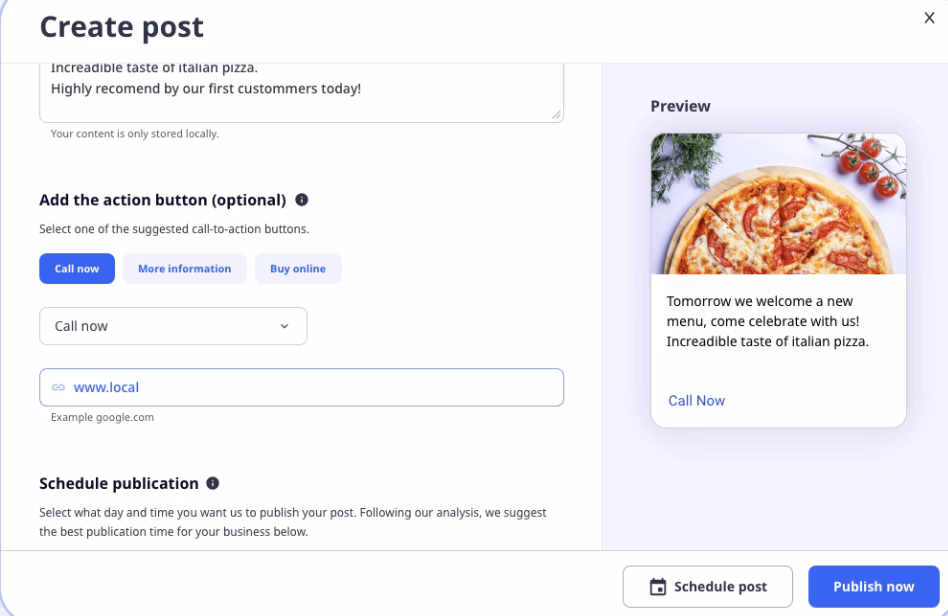Click the Publish now button
The height and width of the screenshot is (616, 948).
(872, 587)
